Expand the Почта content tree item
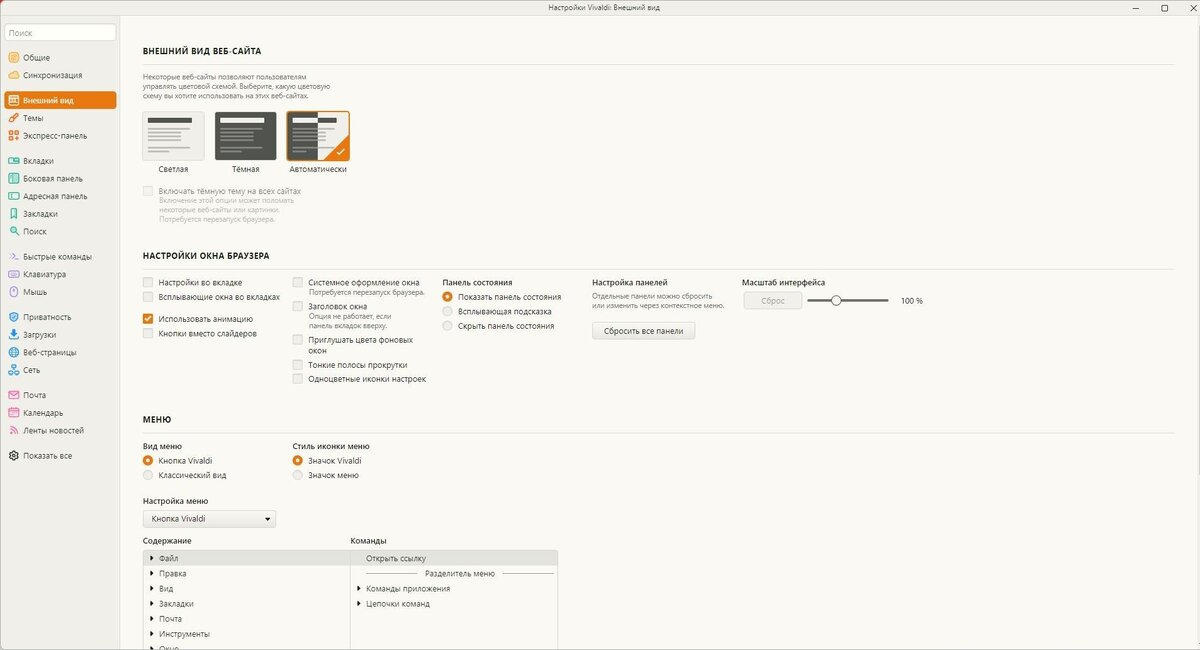Image resolution: width=1200 pixels, height=650 pixels. 152,619
